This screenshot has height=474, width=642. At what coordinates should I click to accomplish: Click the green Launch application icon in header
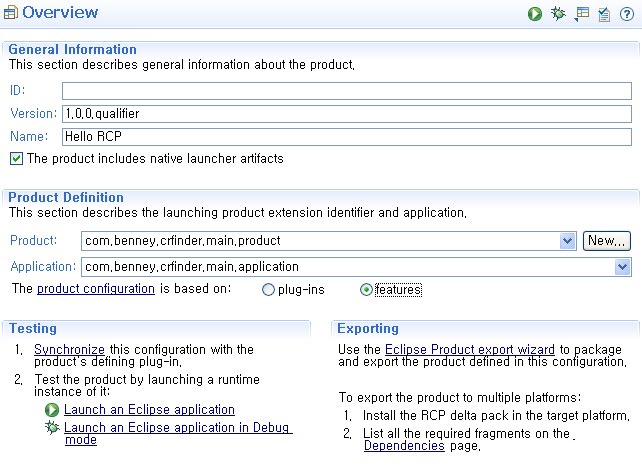pyautogui.click(x=536, y=14)
